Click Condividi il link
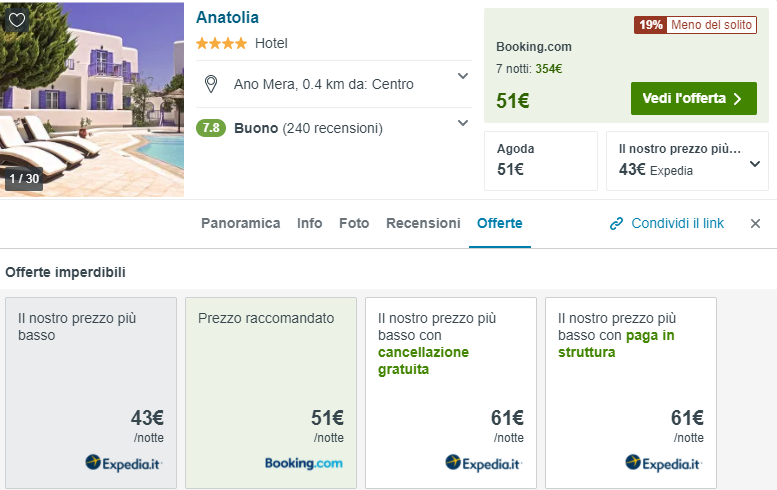Screen dimensions: 777x490 (677, 223)
